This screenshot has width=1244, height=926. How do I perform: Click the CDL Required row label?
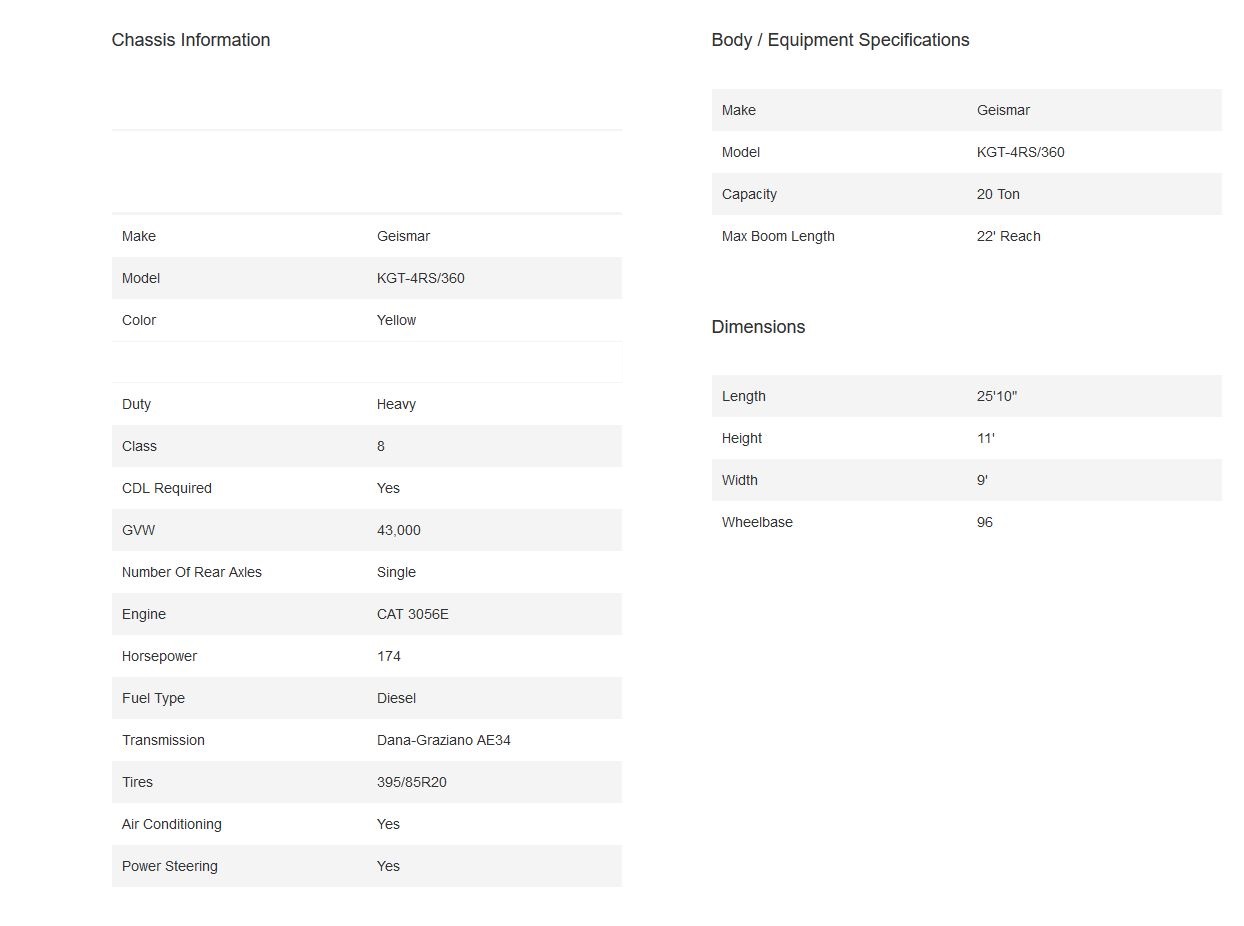166,488
